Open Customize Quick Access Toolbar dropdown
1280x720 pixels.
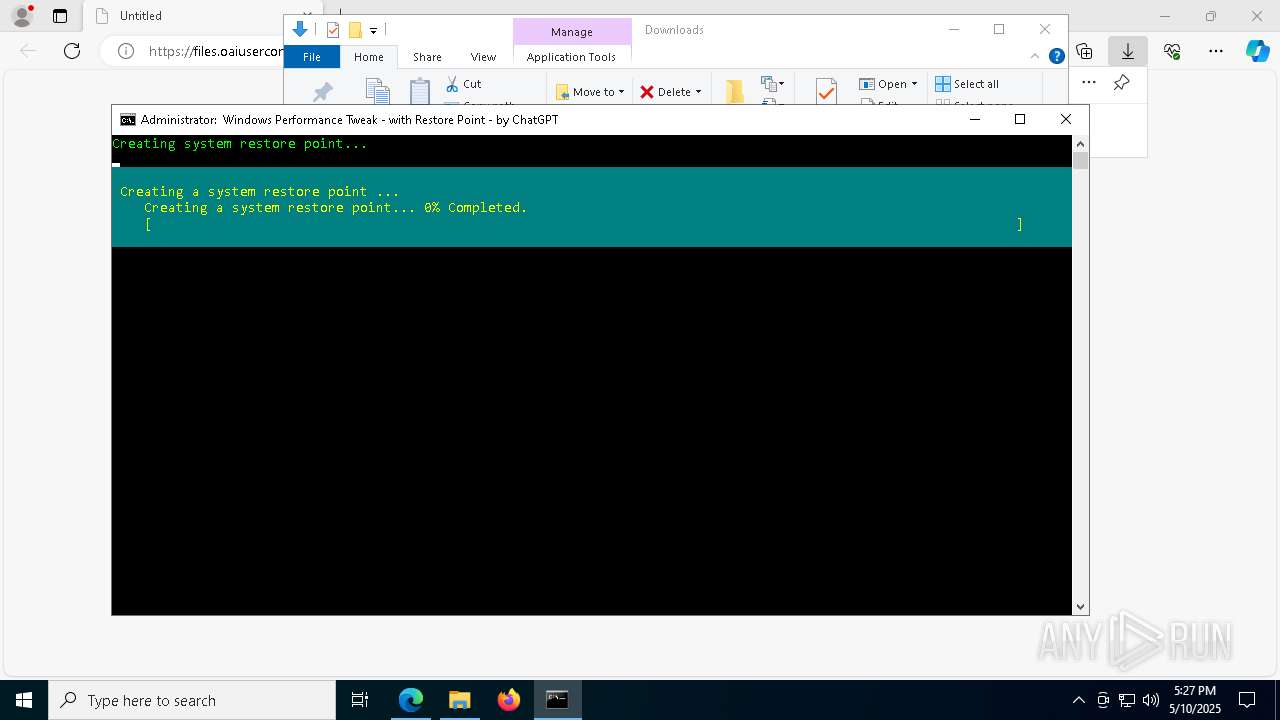pyautogui.click(x=373, y=31)
